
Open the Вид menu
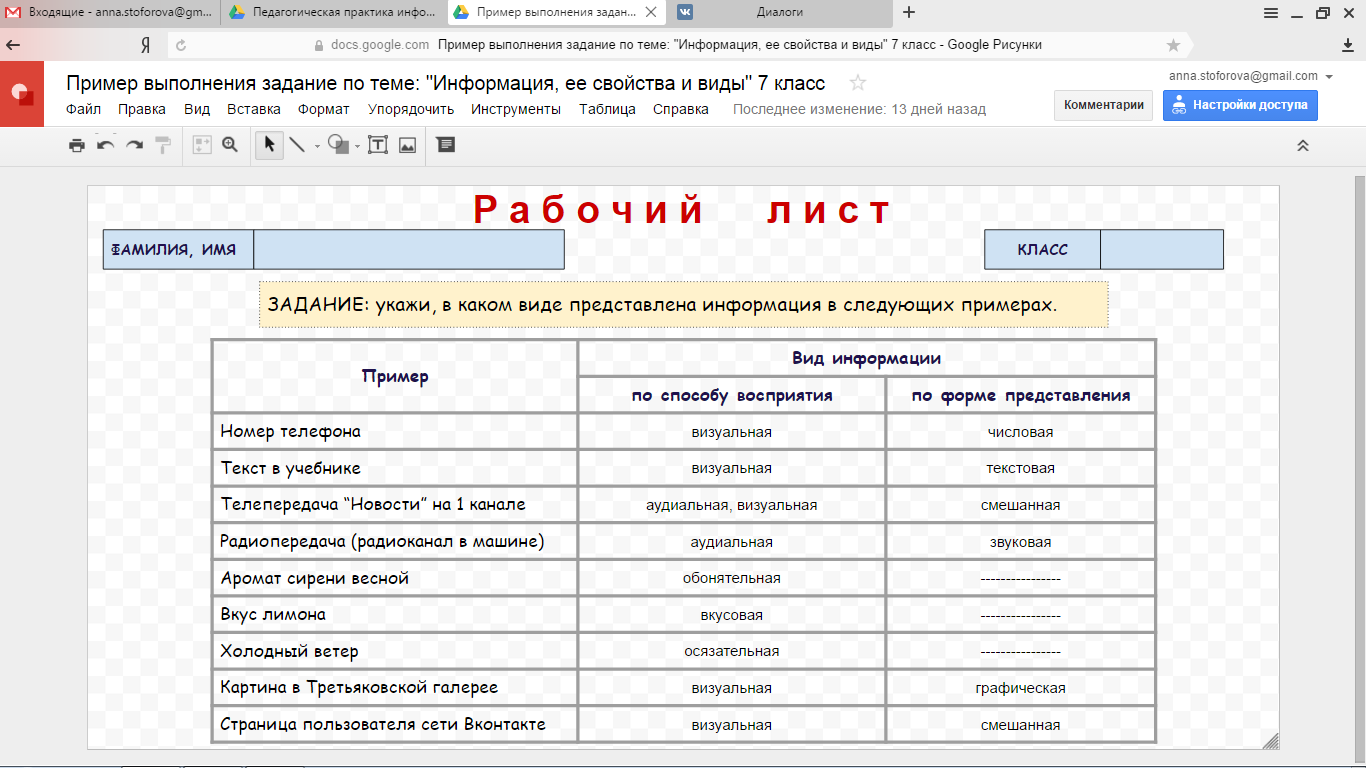click(197, 109)
